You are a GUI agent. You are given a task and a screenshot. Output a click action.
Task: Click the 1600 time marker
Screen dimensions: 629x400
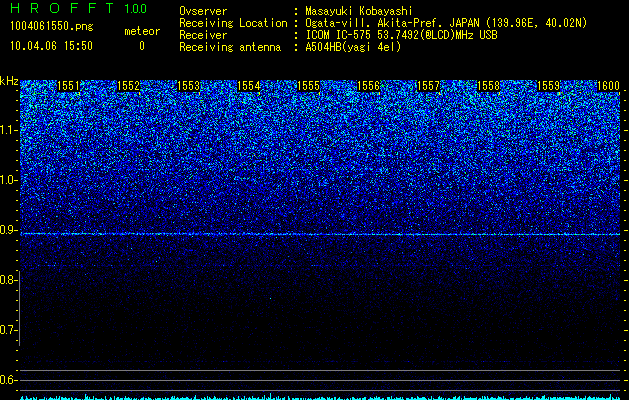pyautogui.click(x=609, y=86)
